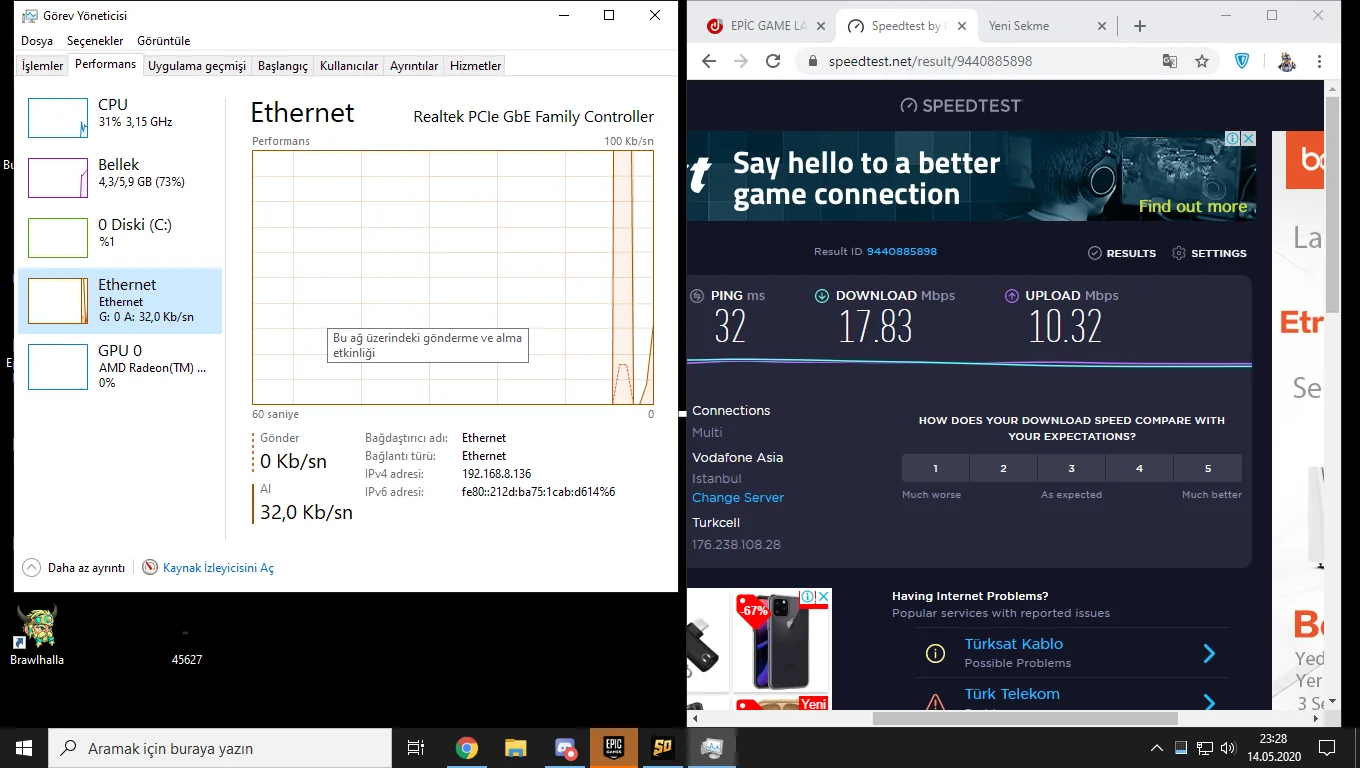The width and height of the screenshot is (1360, 768).
Task: Open the Dosya menu
Action: click(37, 41)
